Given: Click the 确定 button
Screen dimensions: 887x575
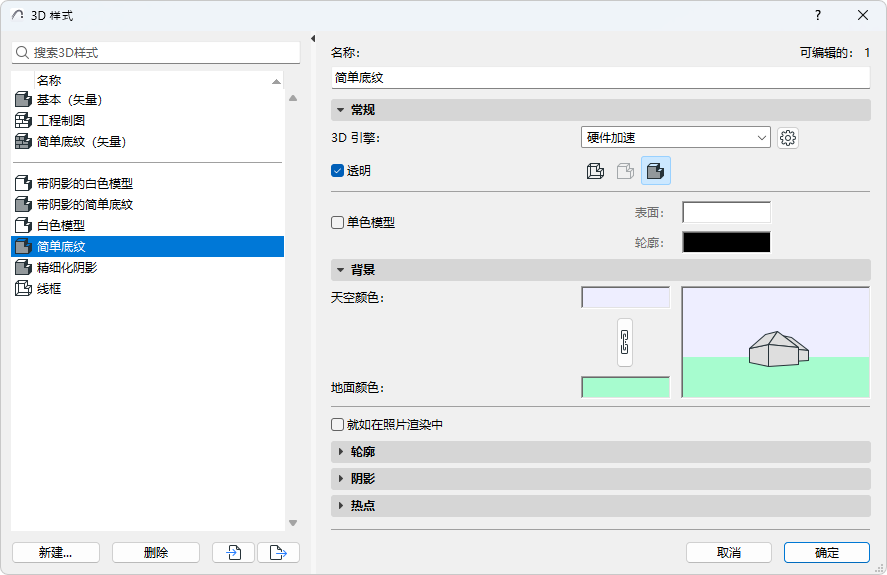Looking at the screenshot, I should tap(826, 552).
